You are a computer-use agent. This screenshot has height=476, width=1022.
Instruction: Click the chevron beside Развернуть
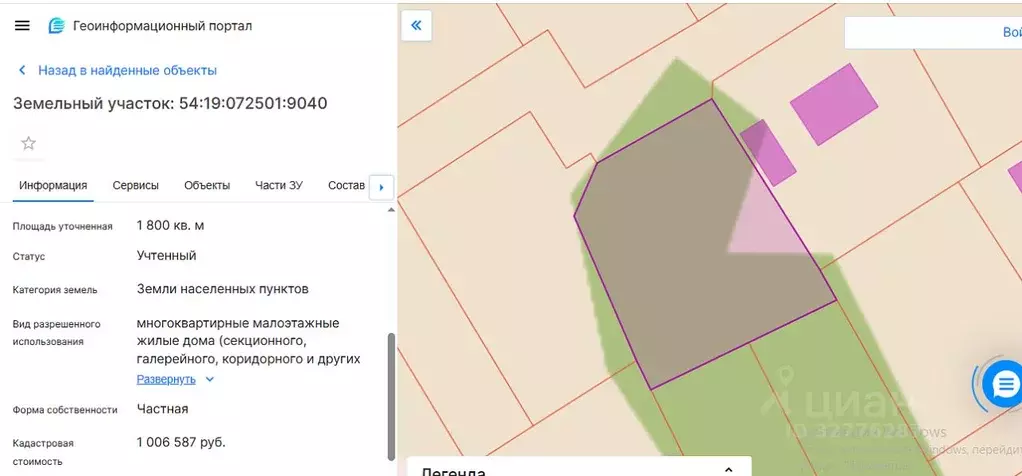click(209, 380)
